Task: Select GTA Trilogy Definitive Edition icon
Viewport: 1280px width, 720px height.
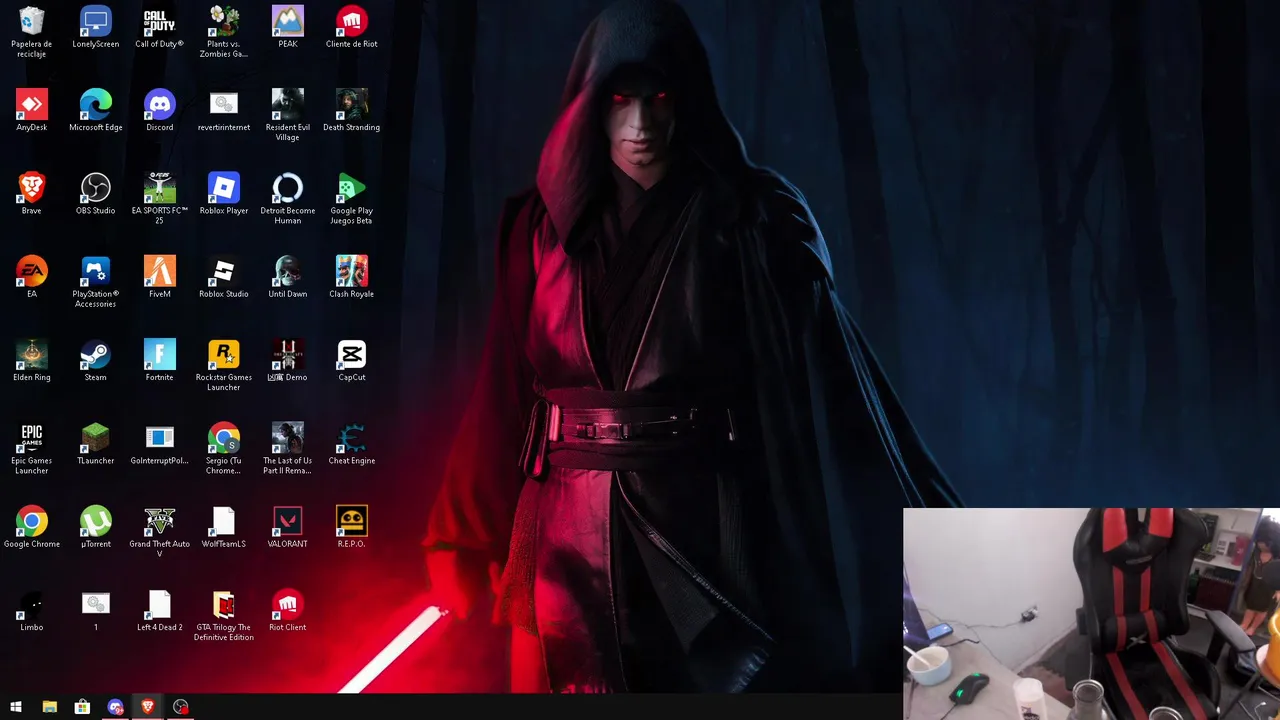Action: coord(223,604)
